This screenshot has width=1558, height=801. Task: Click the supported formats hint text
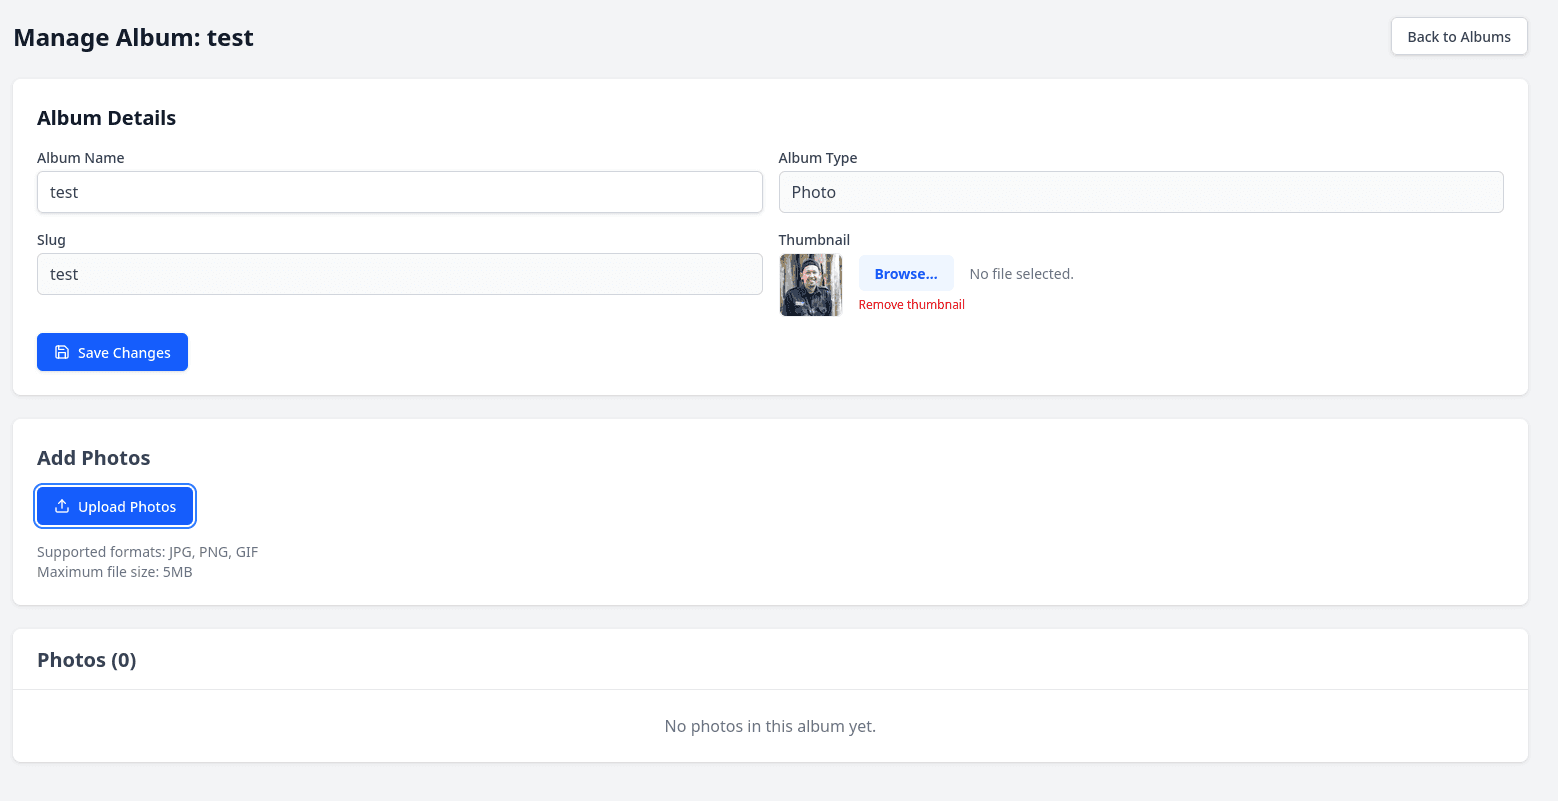[x=148, y=552]
